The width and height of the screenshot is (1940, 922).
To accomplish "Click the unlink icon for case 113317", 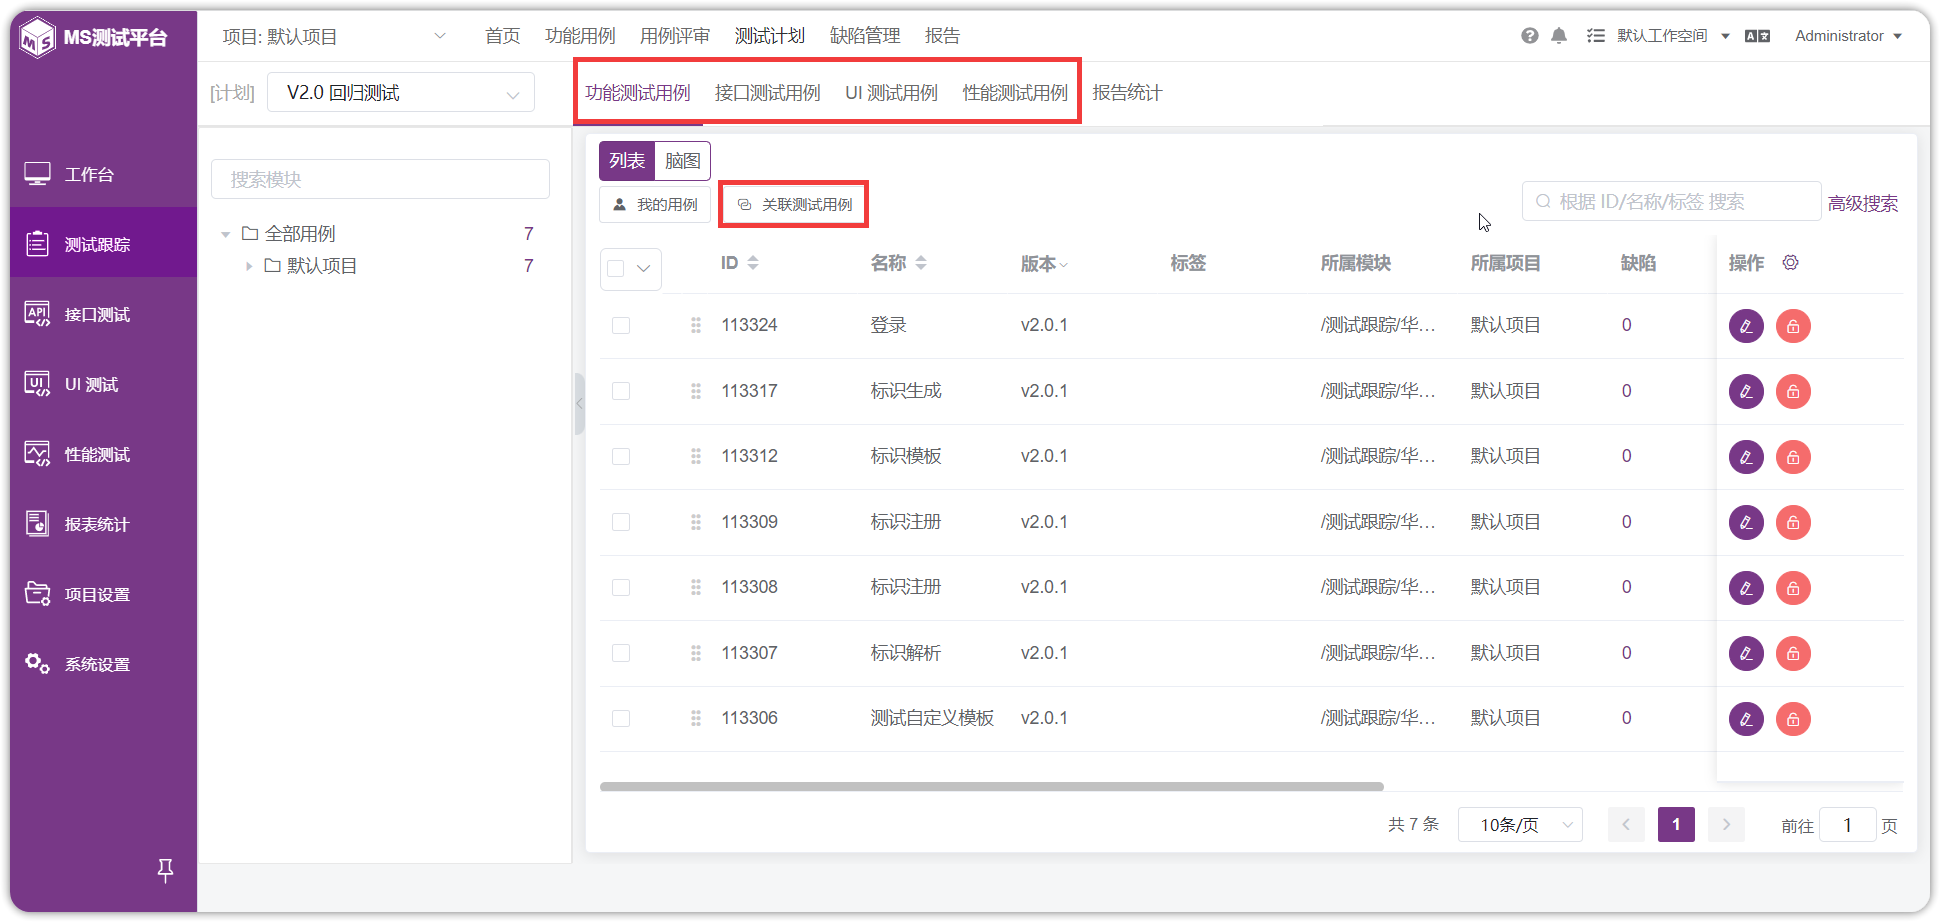I will pos(1793,391).
